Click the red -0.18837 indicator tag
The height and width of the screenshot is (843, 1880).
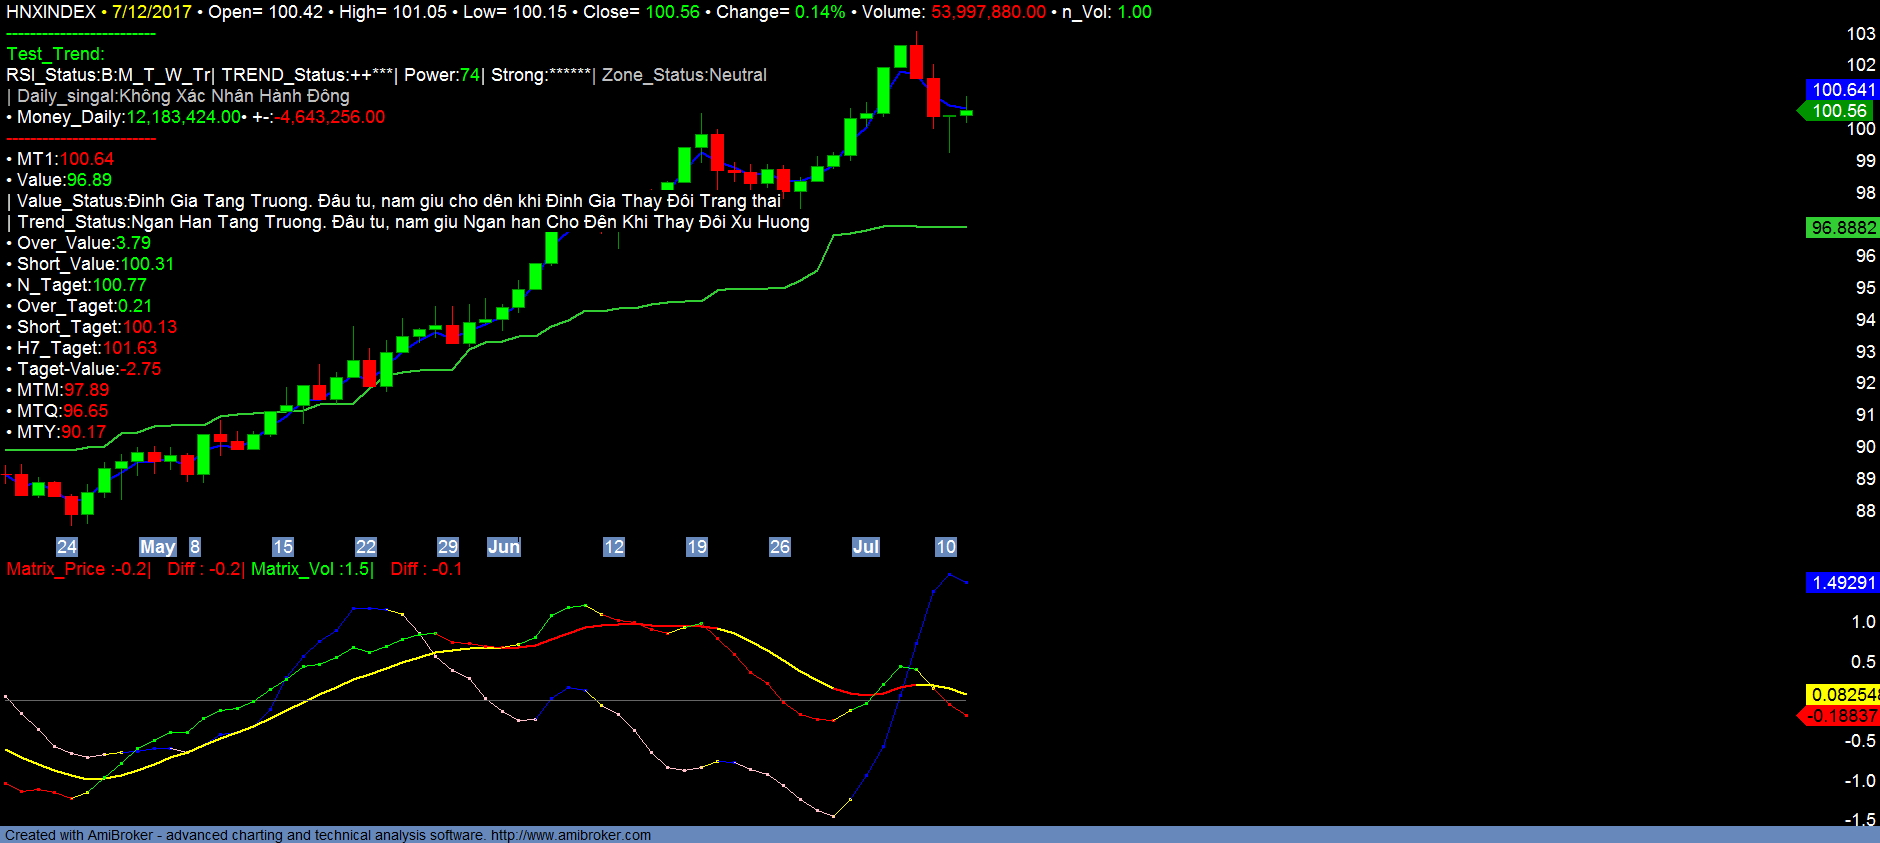pyautogui.click(x=1841, y=716)
